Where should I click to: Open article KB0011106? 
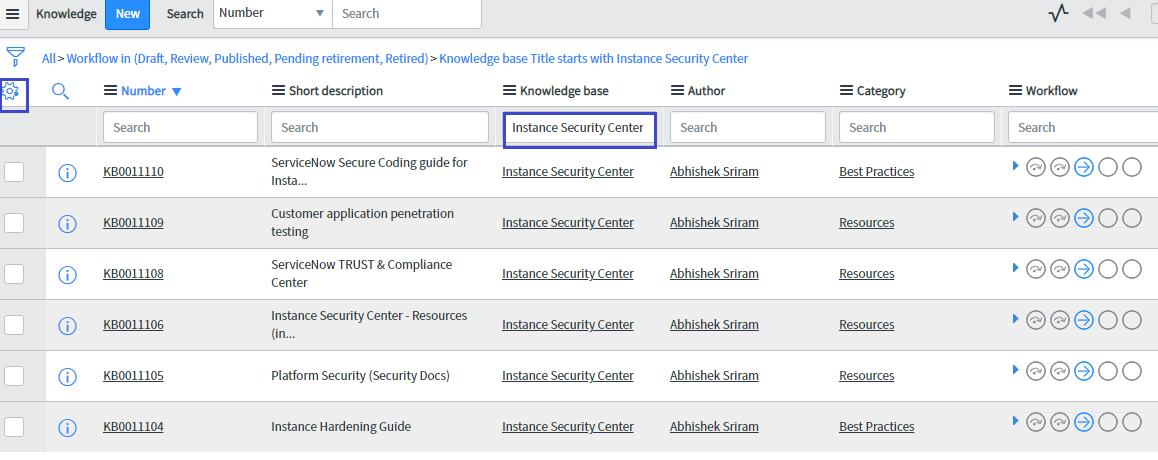tap(134, 325)
